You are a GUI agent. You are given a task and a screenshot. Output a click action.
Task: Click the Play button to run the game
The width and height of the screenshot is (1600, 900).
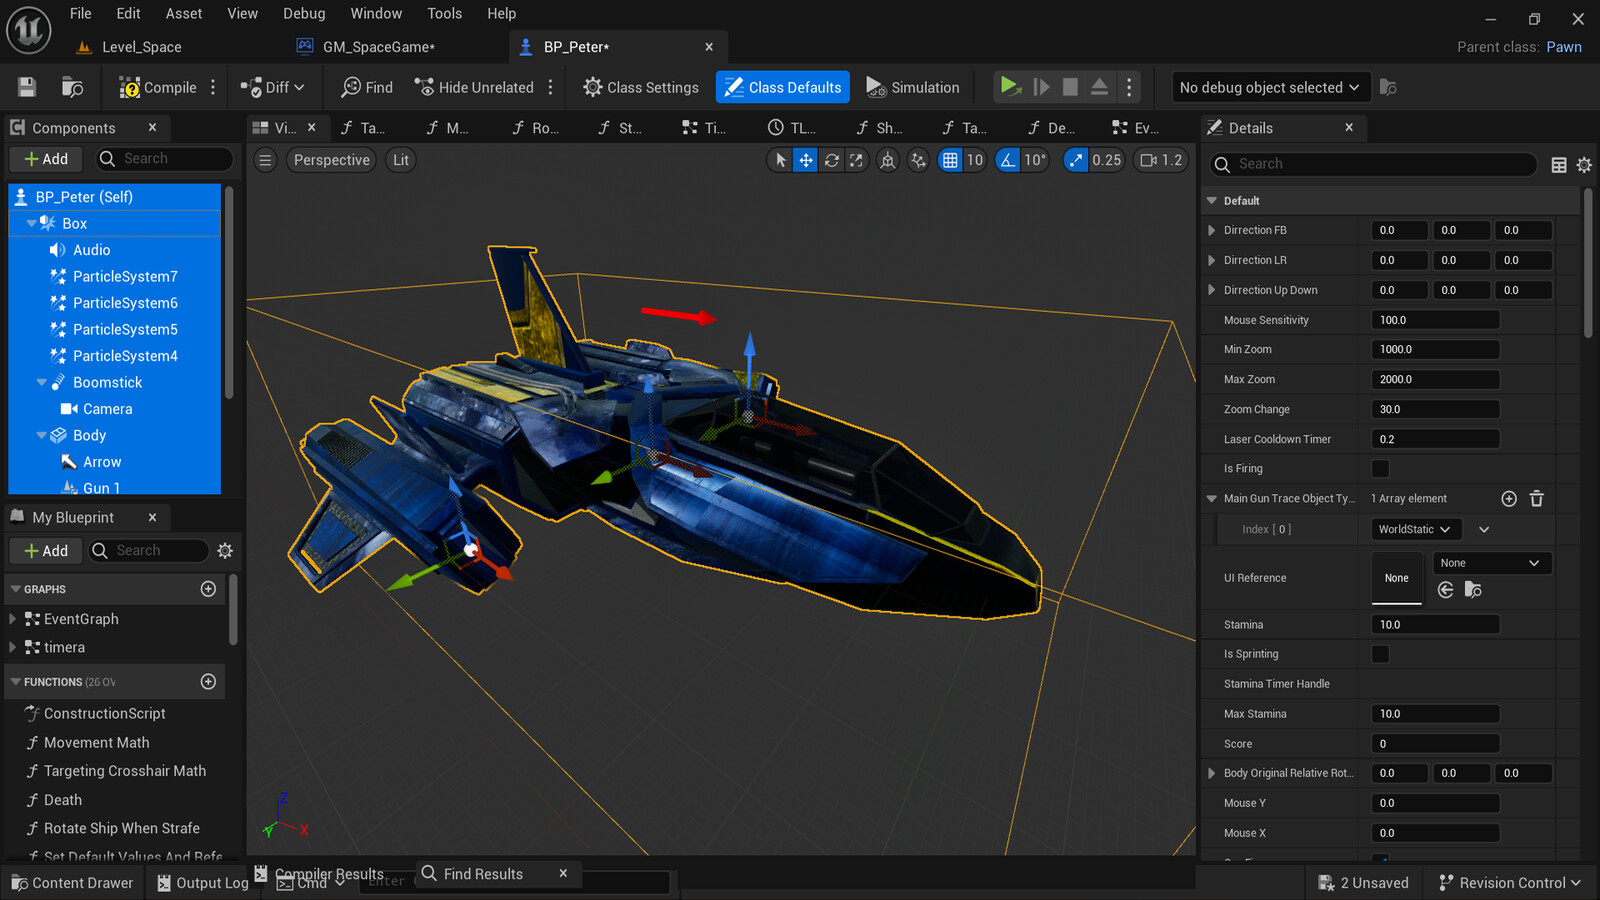pos(1010,87)
